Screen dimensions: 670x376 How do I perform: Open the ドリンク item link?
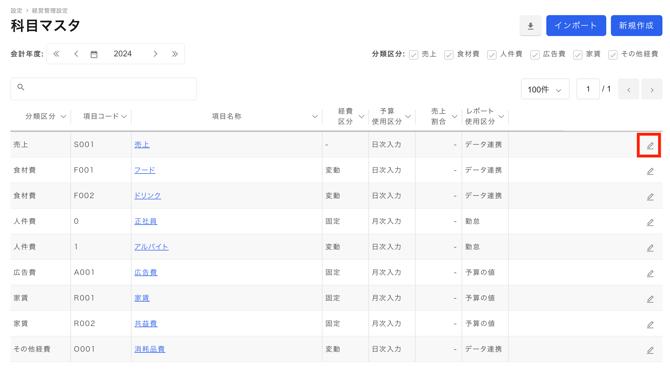point(148,196)
